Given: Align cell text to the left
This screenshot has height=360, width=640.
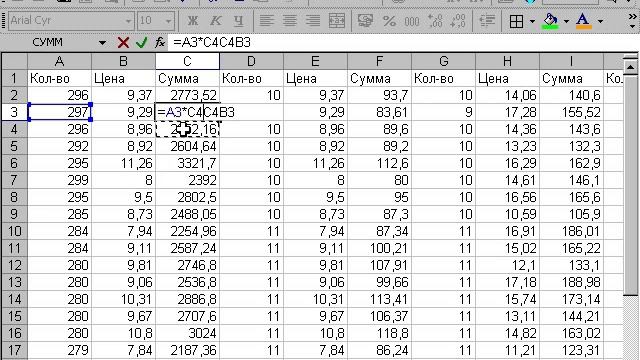Looking at the screenshot, I should pos(267,20).
